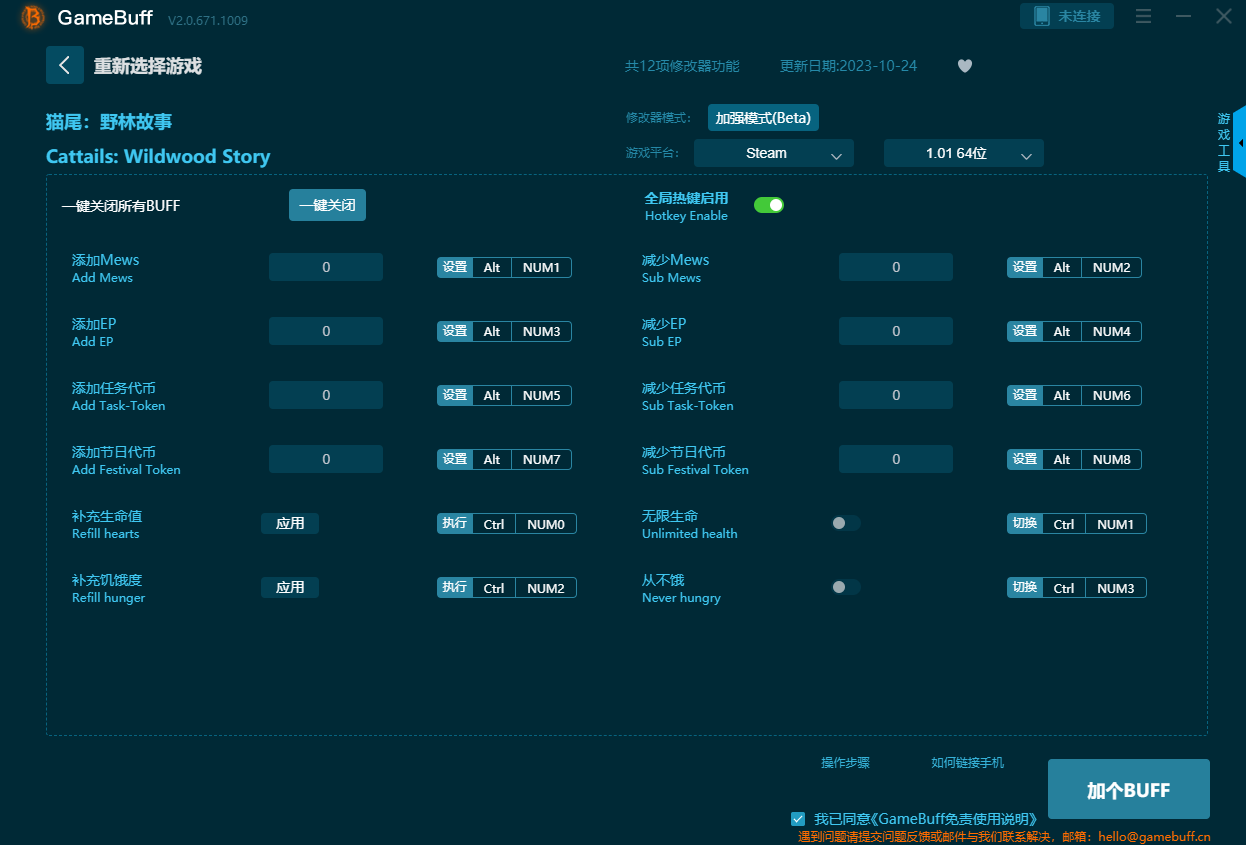Open the GameBuff disclaimer link

(x=953, y=819)
